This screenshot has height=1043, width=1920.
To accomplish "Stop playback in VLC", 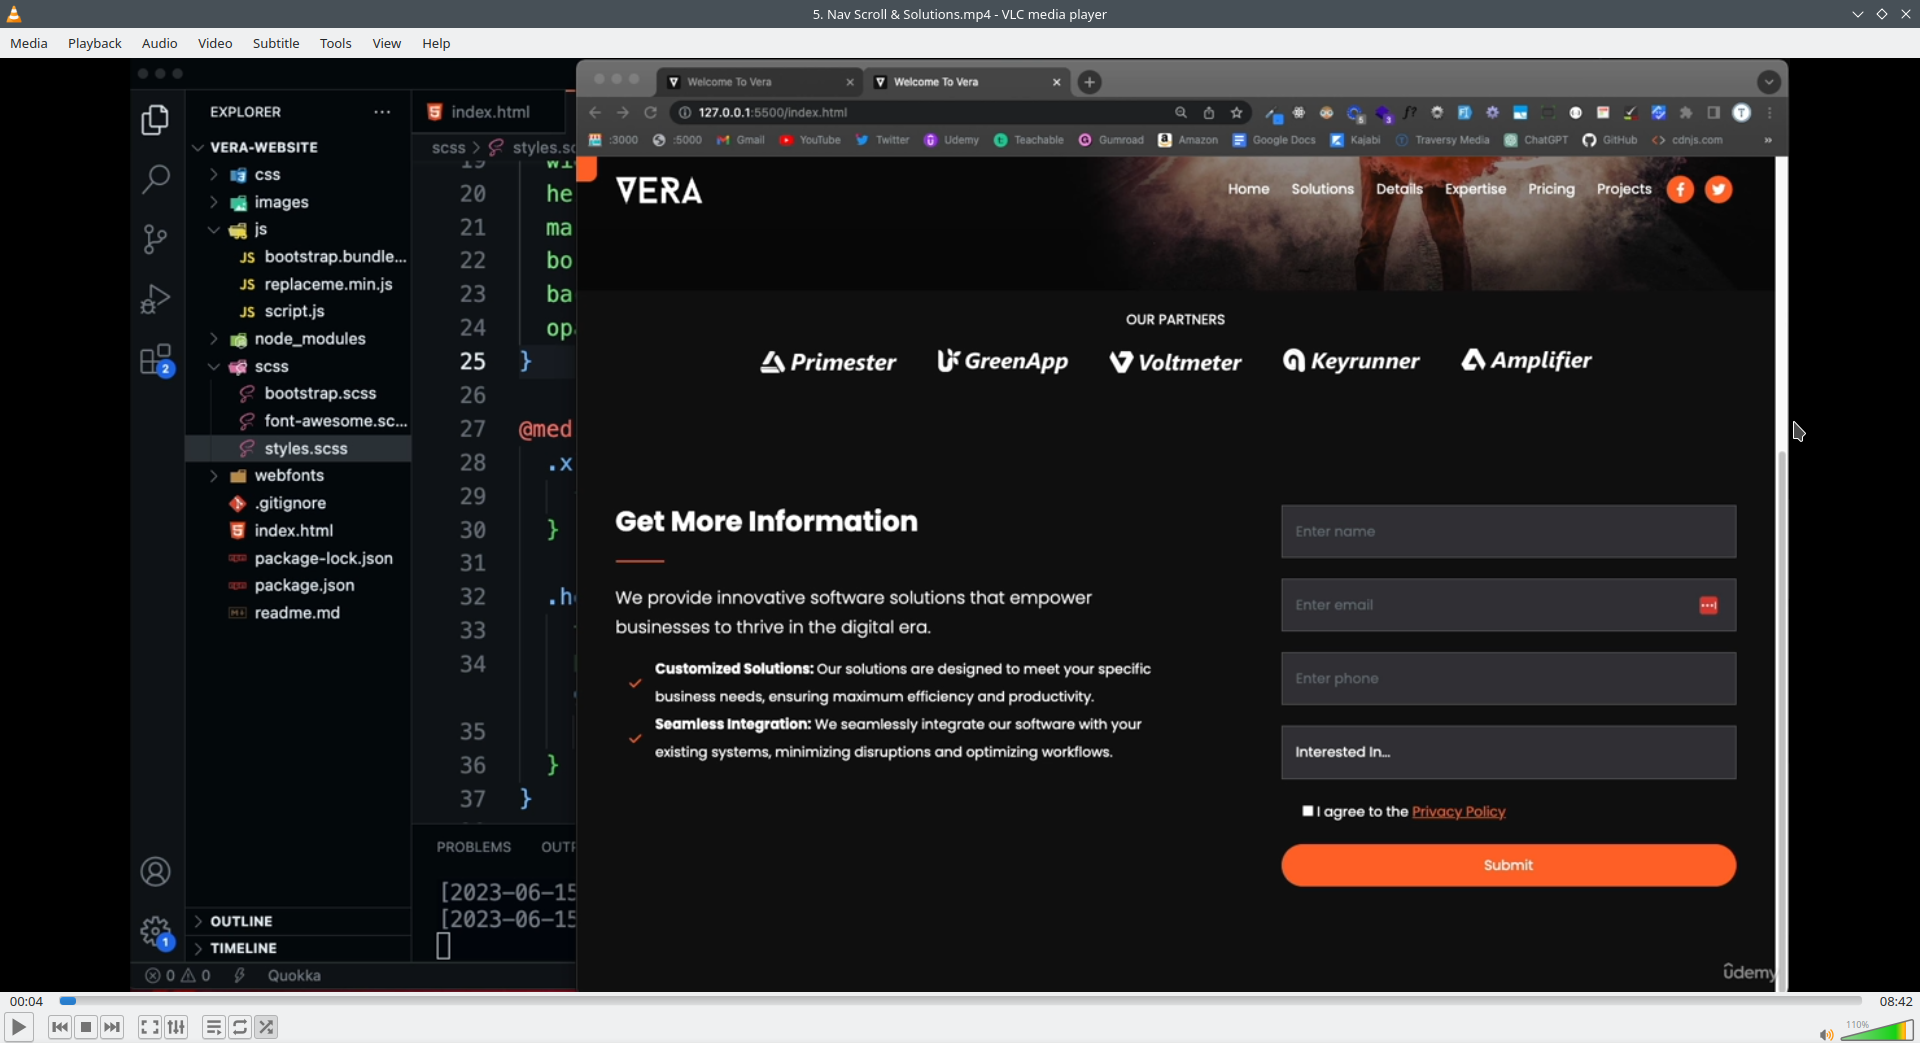I will point(86,1027).
